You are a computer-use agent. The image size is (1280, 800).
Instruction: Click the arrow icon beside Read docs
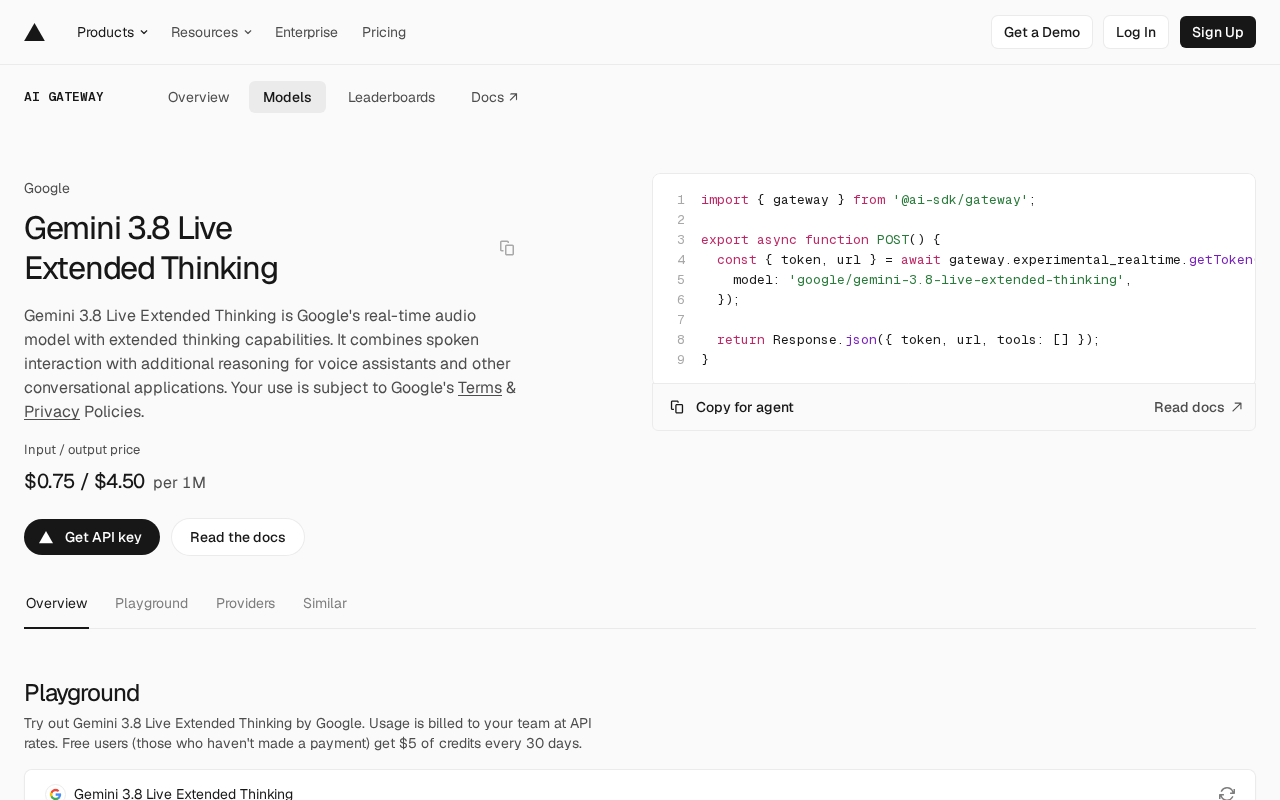point(1237,407)
